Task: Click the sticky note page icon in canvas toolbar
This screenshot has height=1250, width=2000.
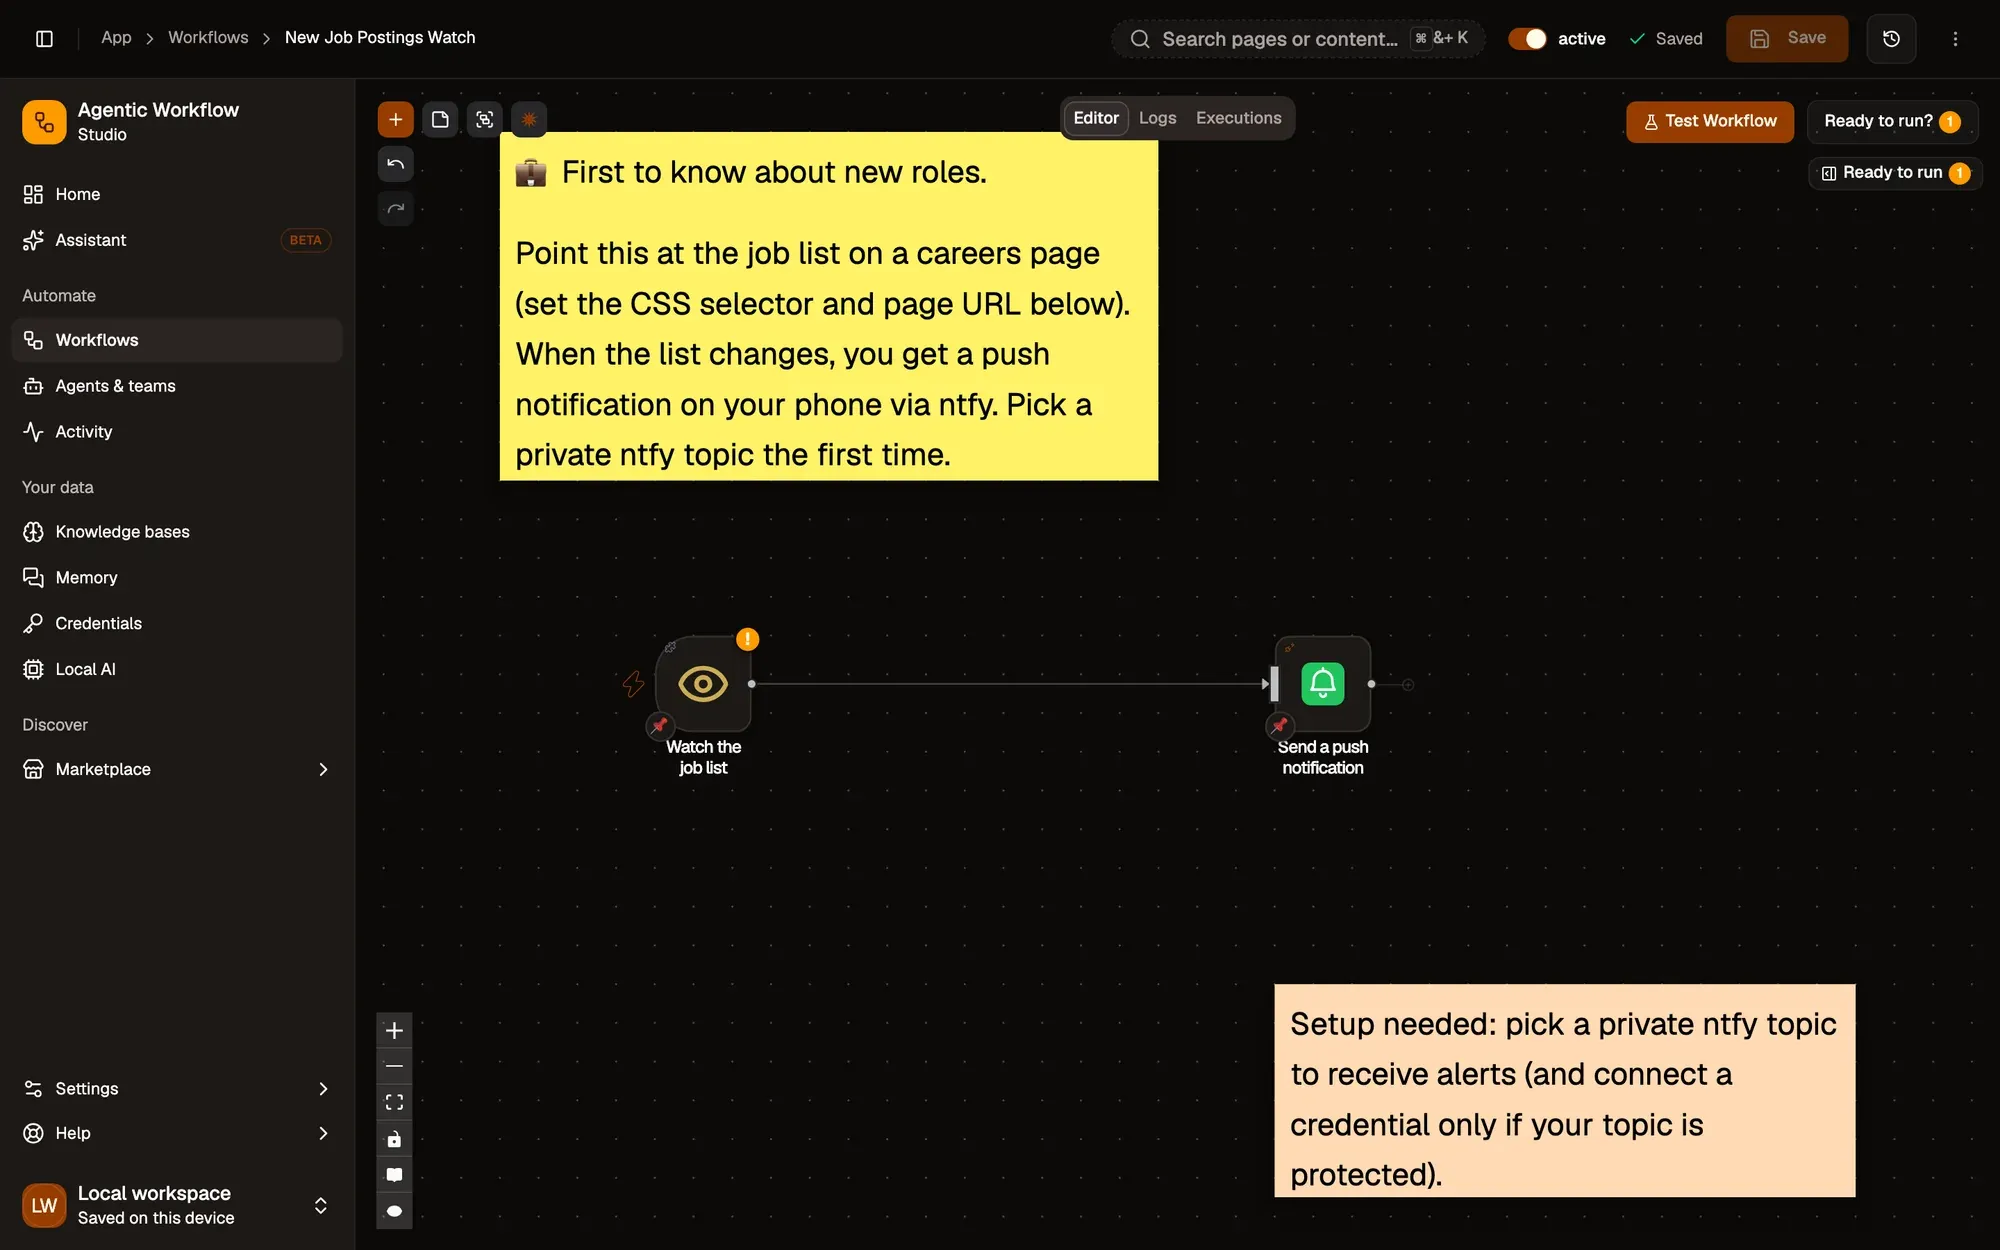Action: pyautogui.click(x=440, y=120)
